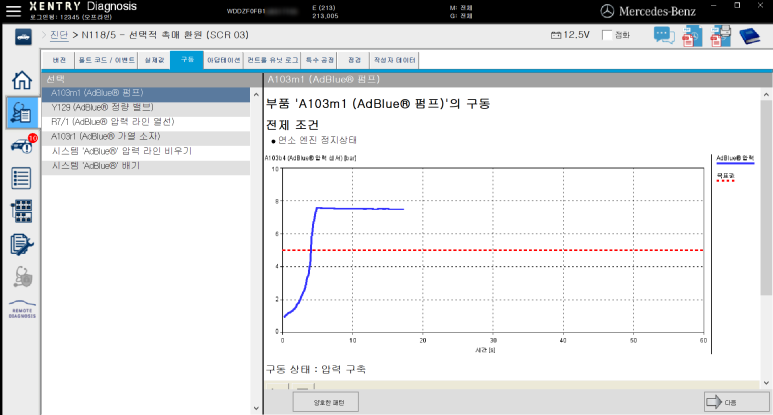Switch to the 점검 tab

(354, 60)
